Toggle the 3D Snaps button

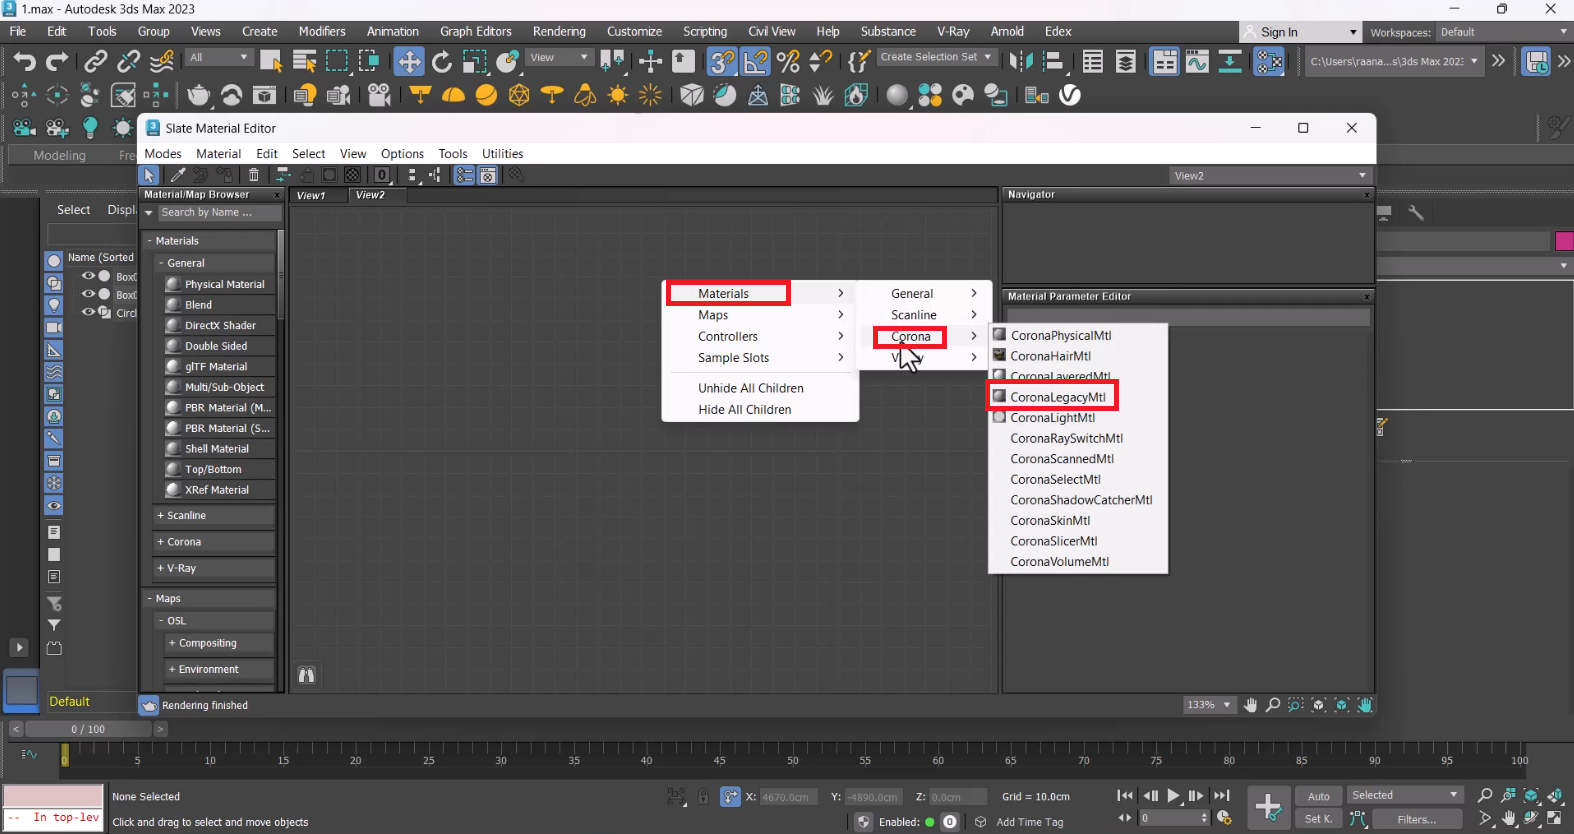point(722,62)
